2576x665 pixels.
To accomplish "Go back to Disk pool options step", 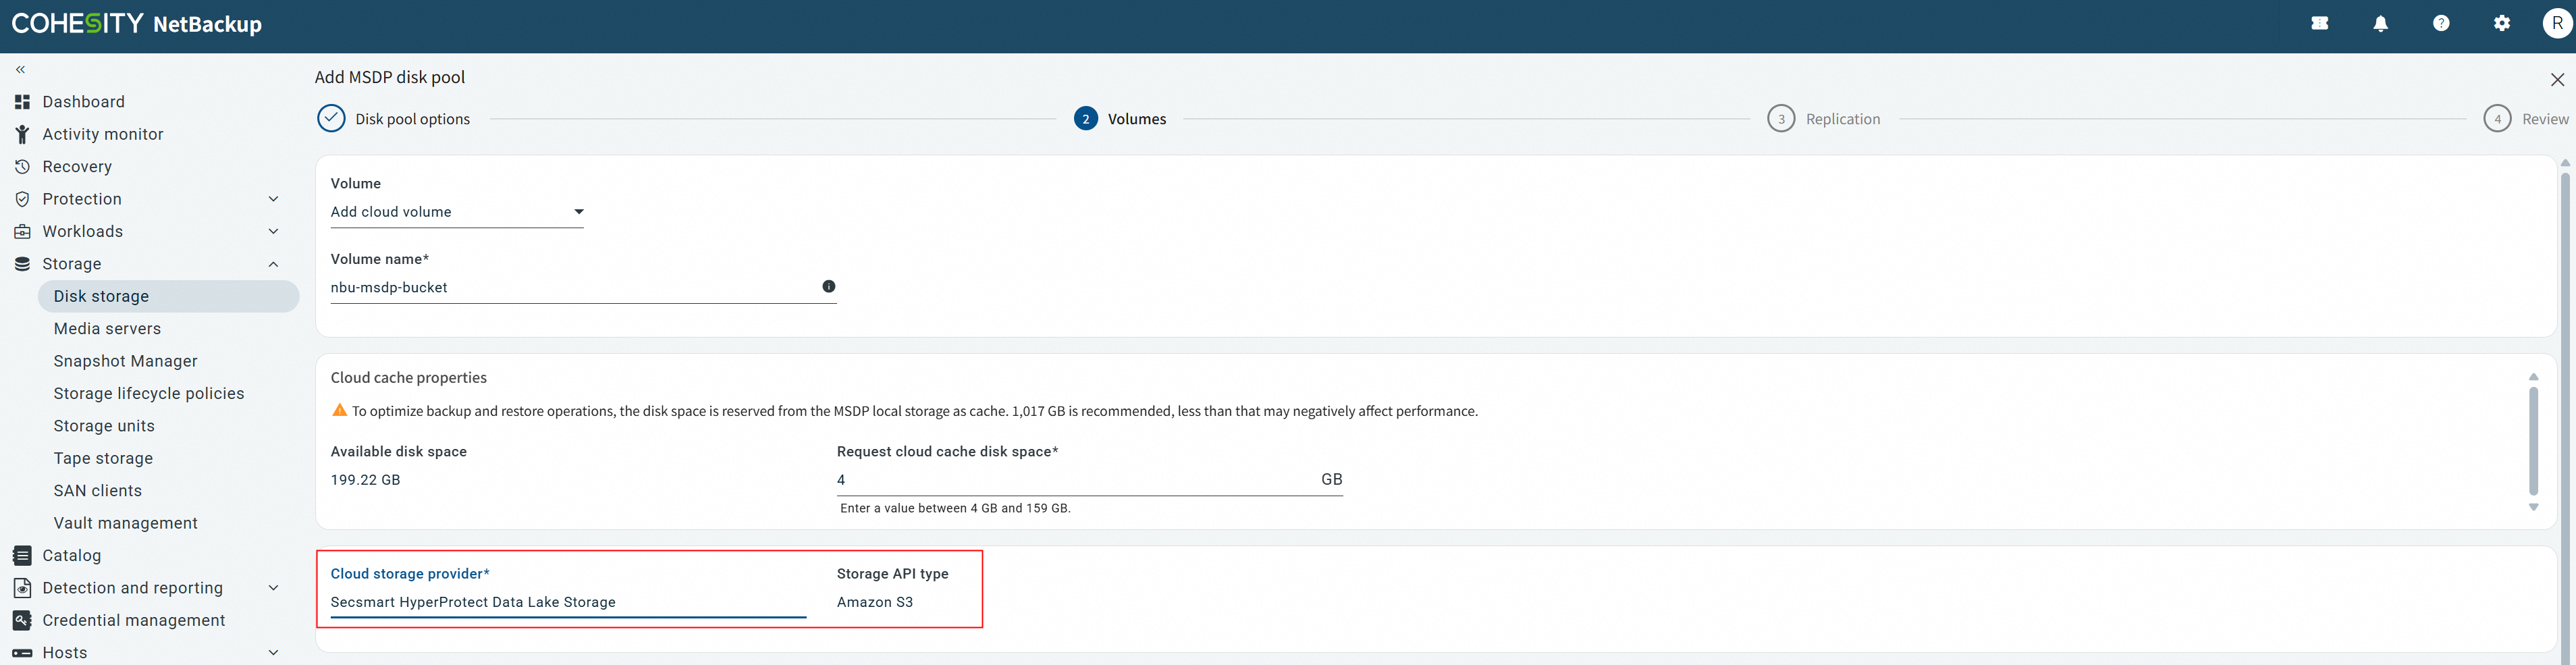I will 393,119.
